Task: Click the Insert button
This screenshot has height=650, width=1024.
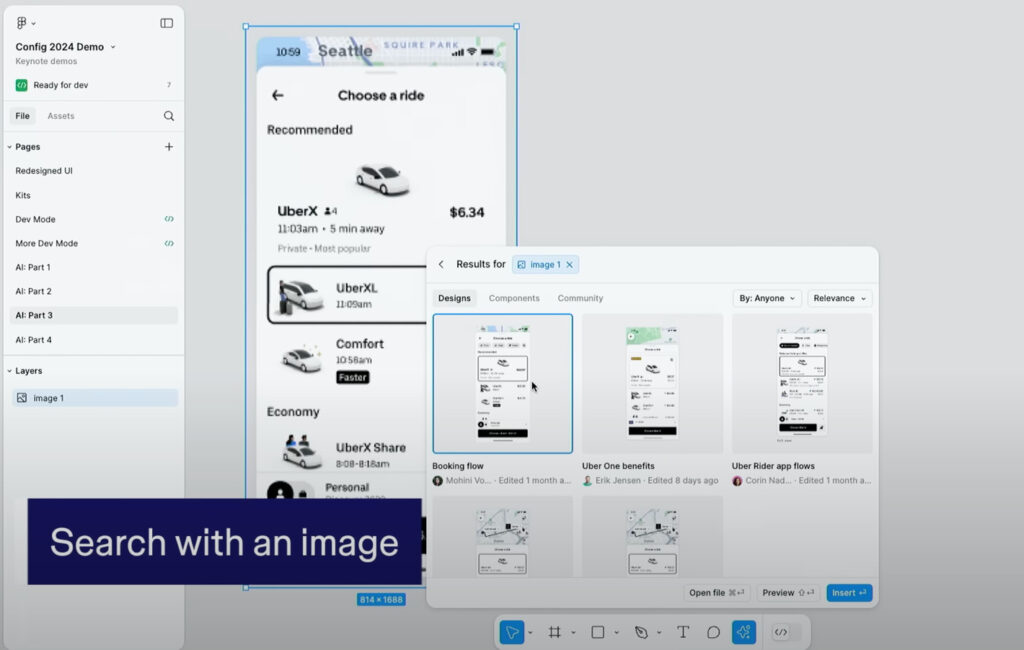Action: pos(849,593)
